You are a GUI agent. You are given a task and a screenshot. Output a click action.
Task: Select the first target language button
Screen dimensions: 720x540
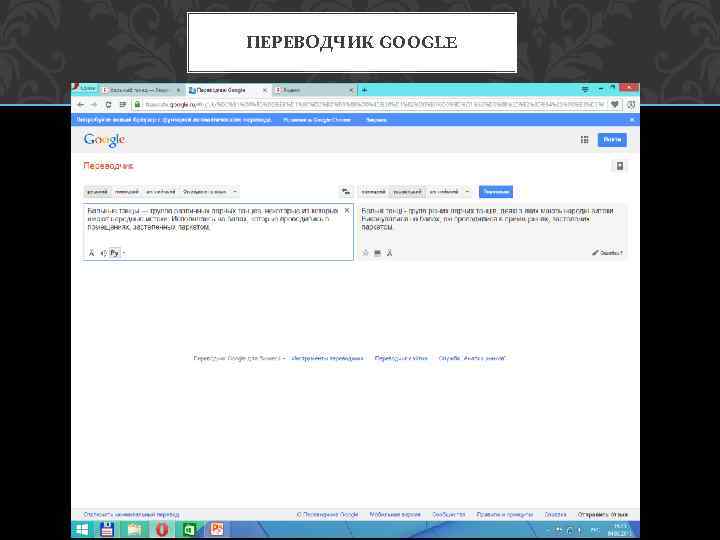point(373,191)
